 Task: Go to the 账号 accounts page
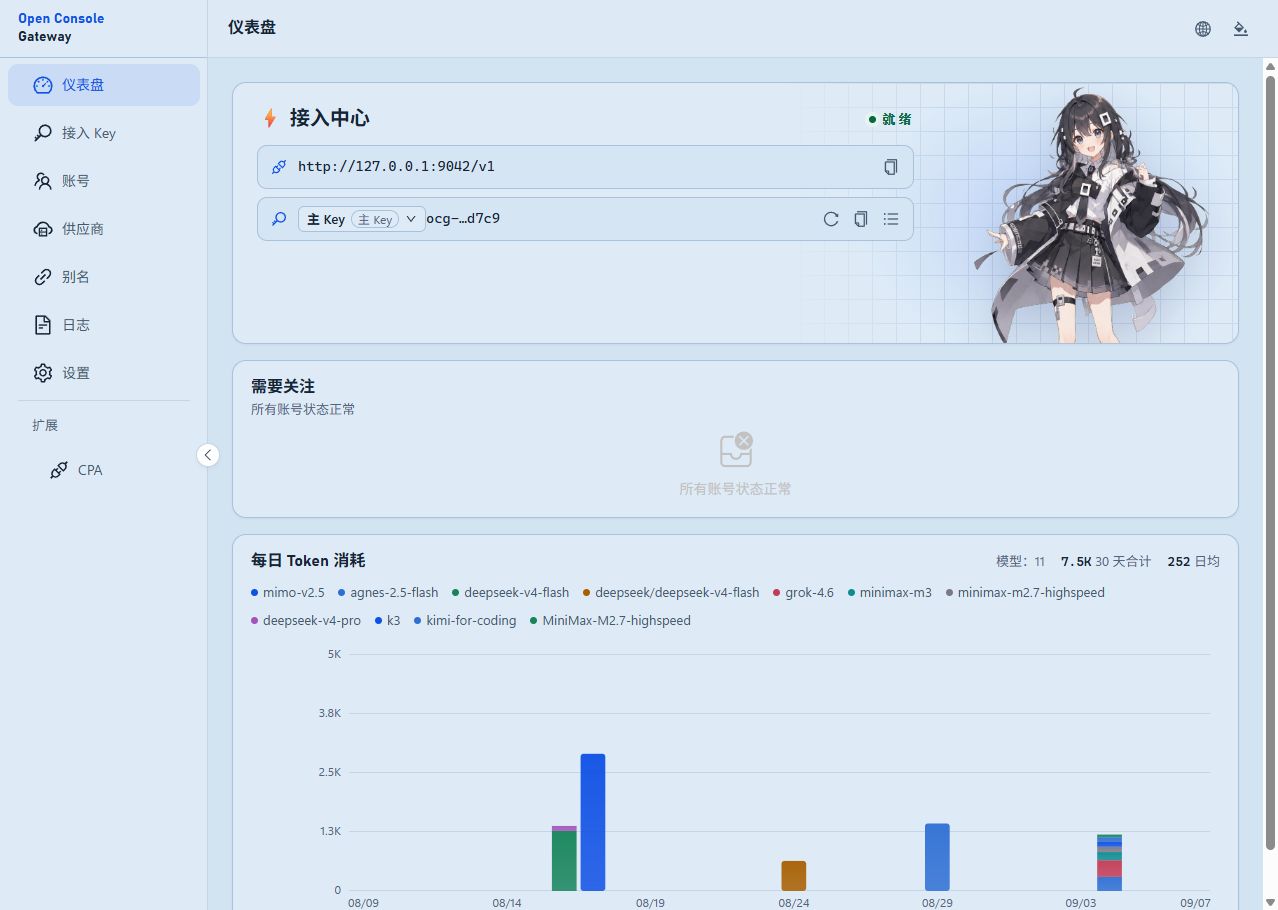click(x=104, y=181)
